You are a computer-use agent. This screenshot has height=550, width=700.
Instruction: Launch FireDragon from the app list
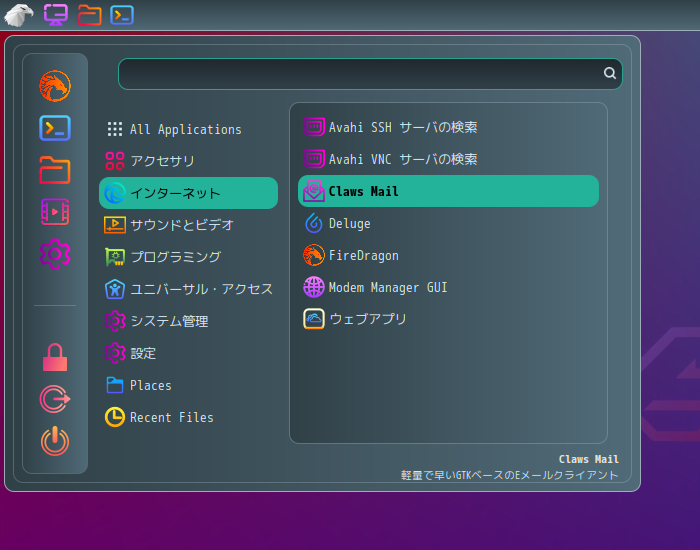tap(448, 255)
